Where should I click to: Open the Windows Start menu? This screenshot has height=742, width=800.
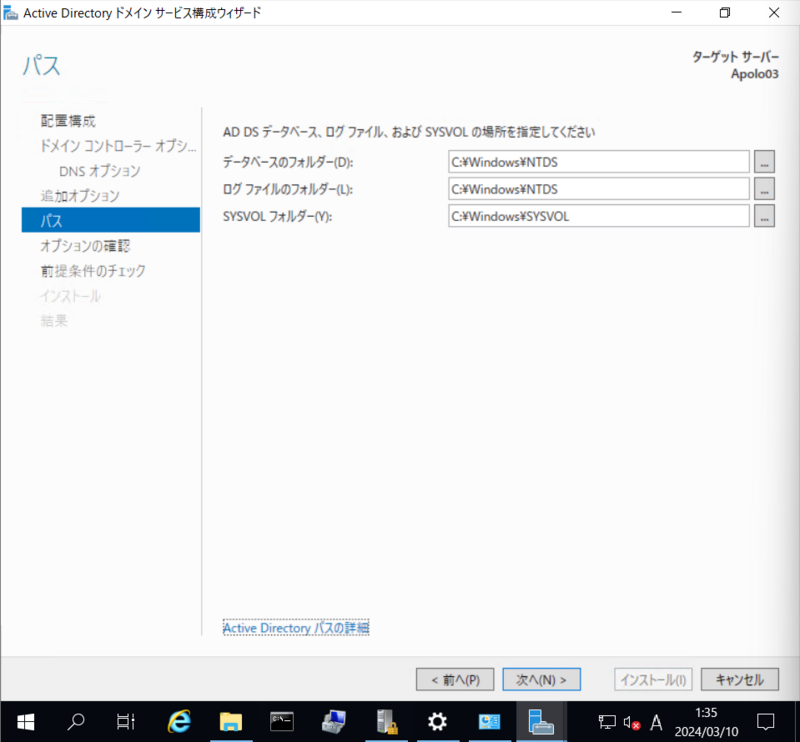pos(26,722)
